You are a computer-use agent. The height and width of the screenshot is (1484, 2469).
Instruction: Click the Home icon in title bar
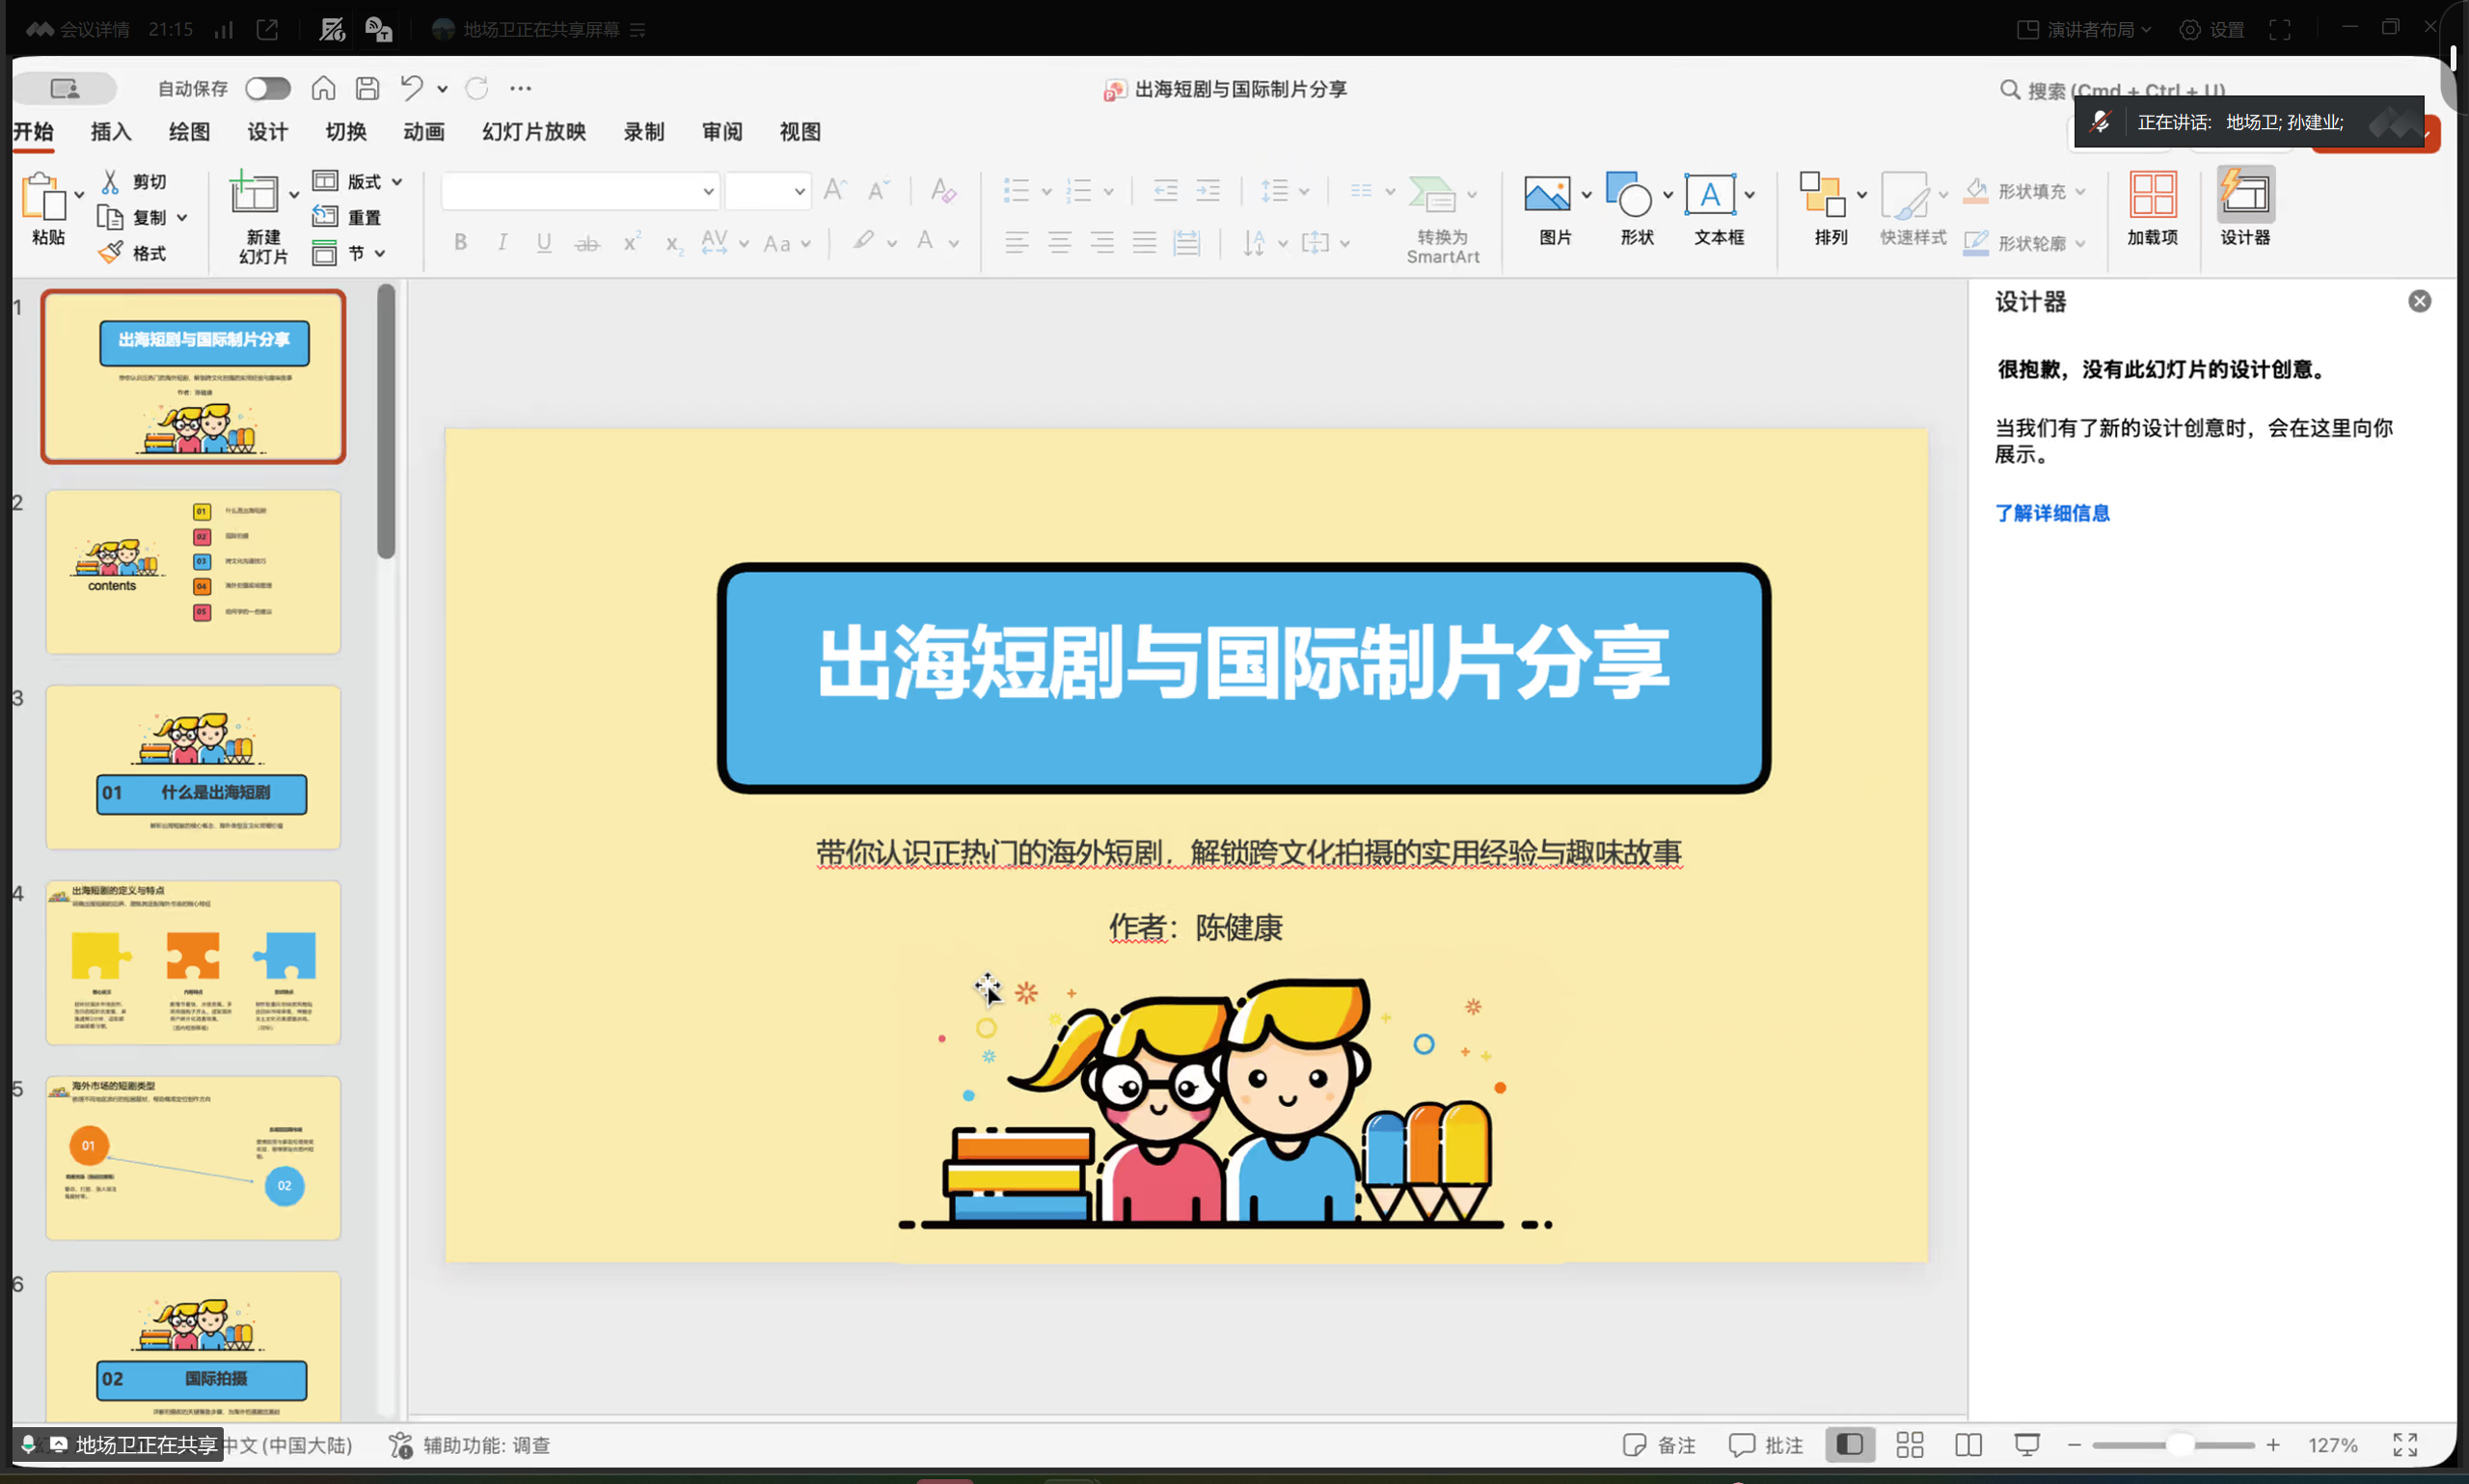click(x=323, y=88)
